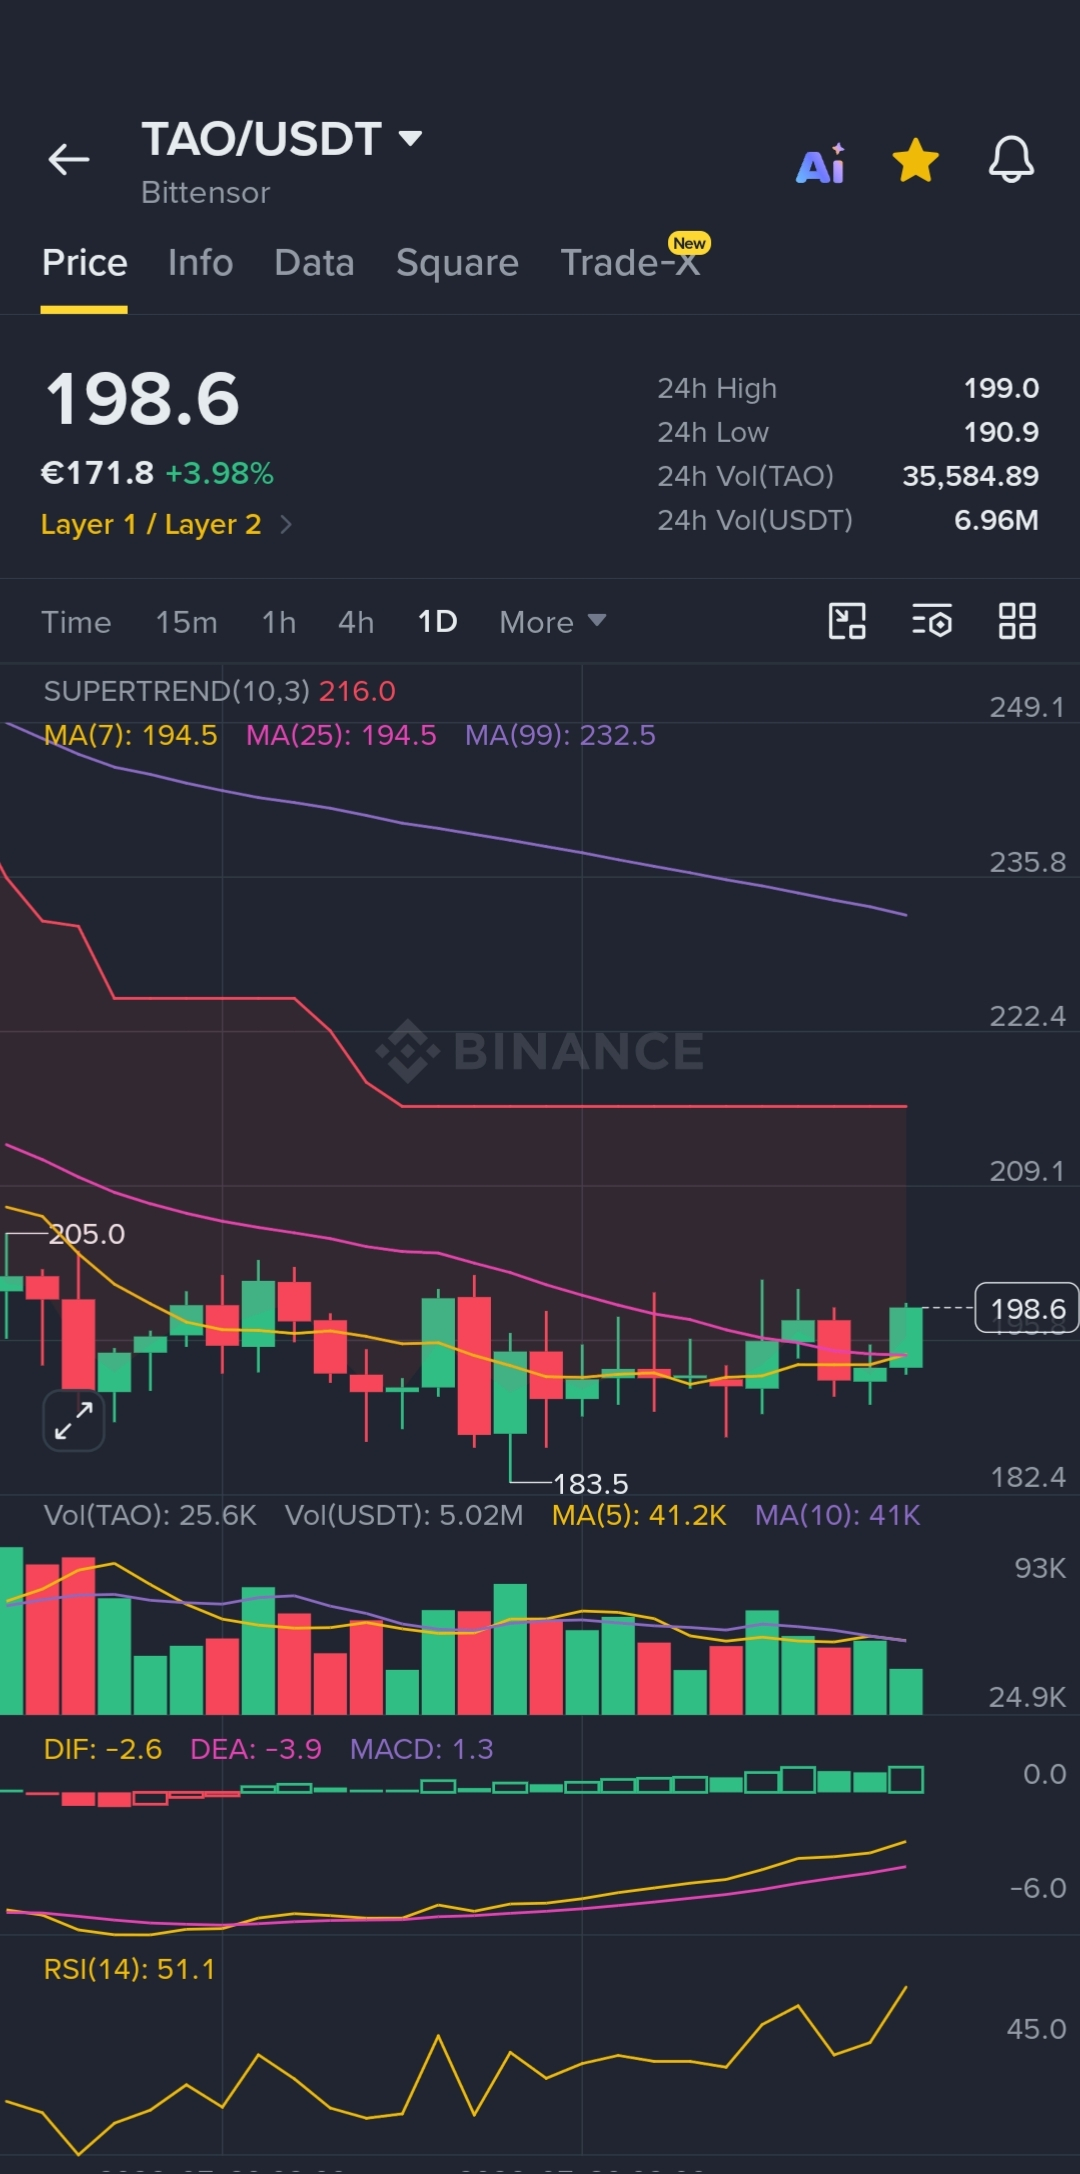The height and width of the screenshot is (2174, 1080).
Task: Switch to the Square tab
Action: click(457, 263)
